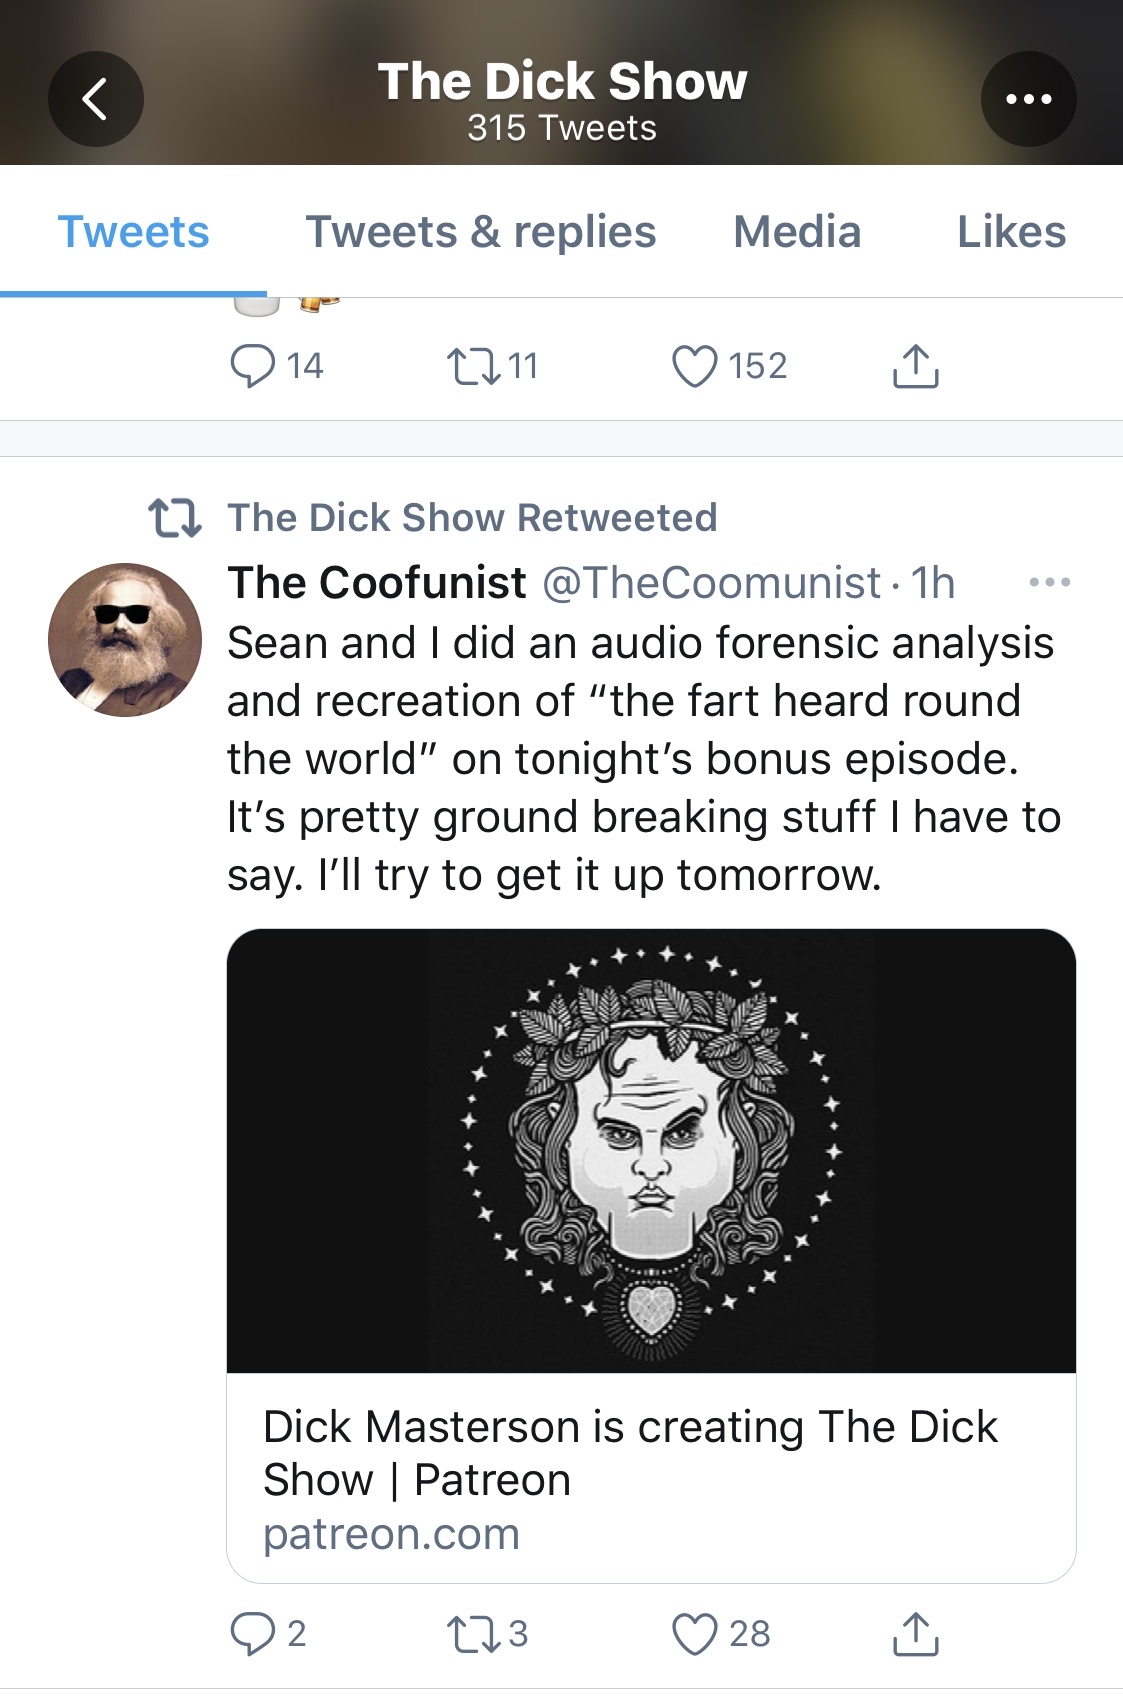Screen dimensions: 1123x1702
Task: Share The Coofunist's tweet
Action: point(915,1634)
